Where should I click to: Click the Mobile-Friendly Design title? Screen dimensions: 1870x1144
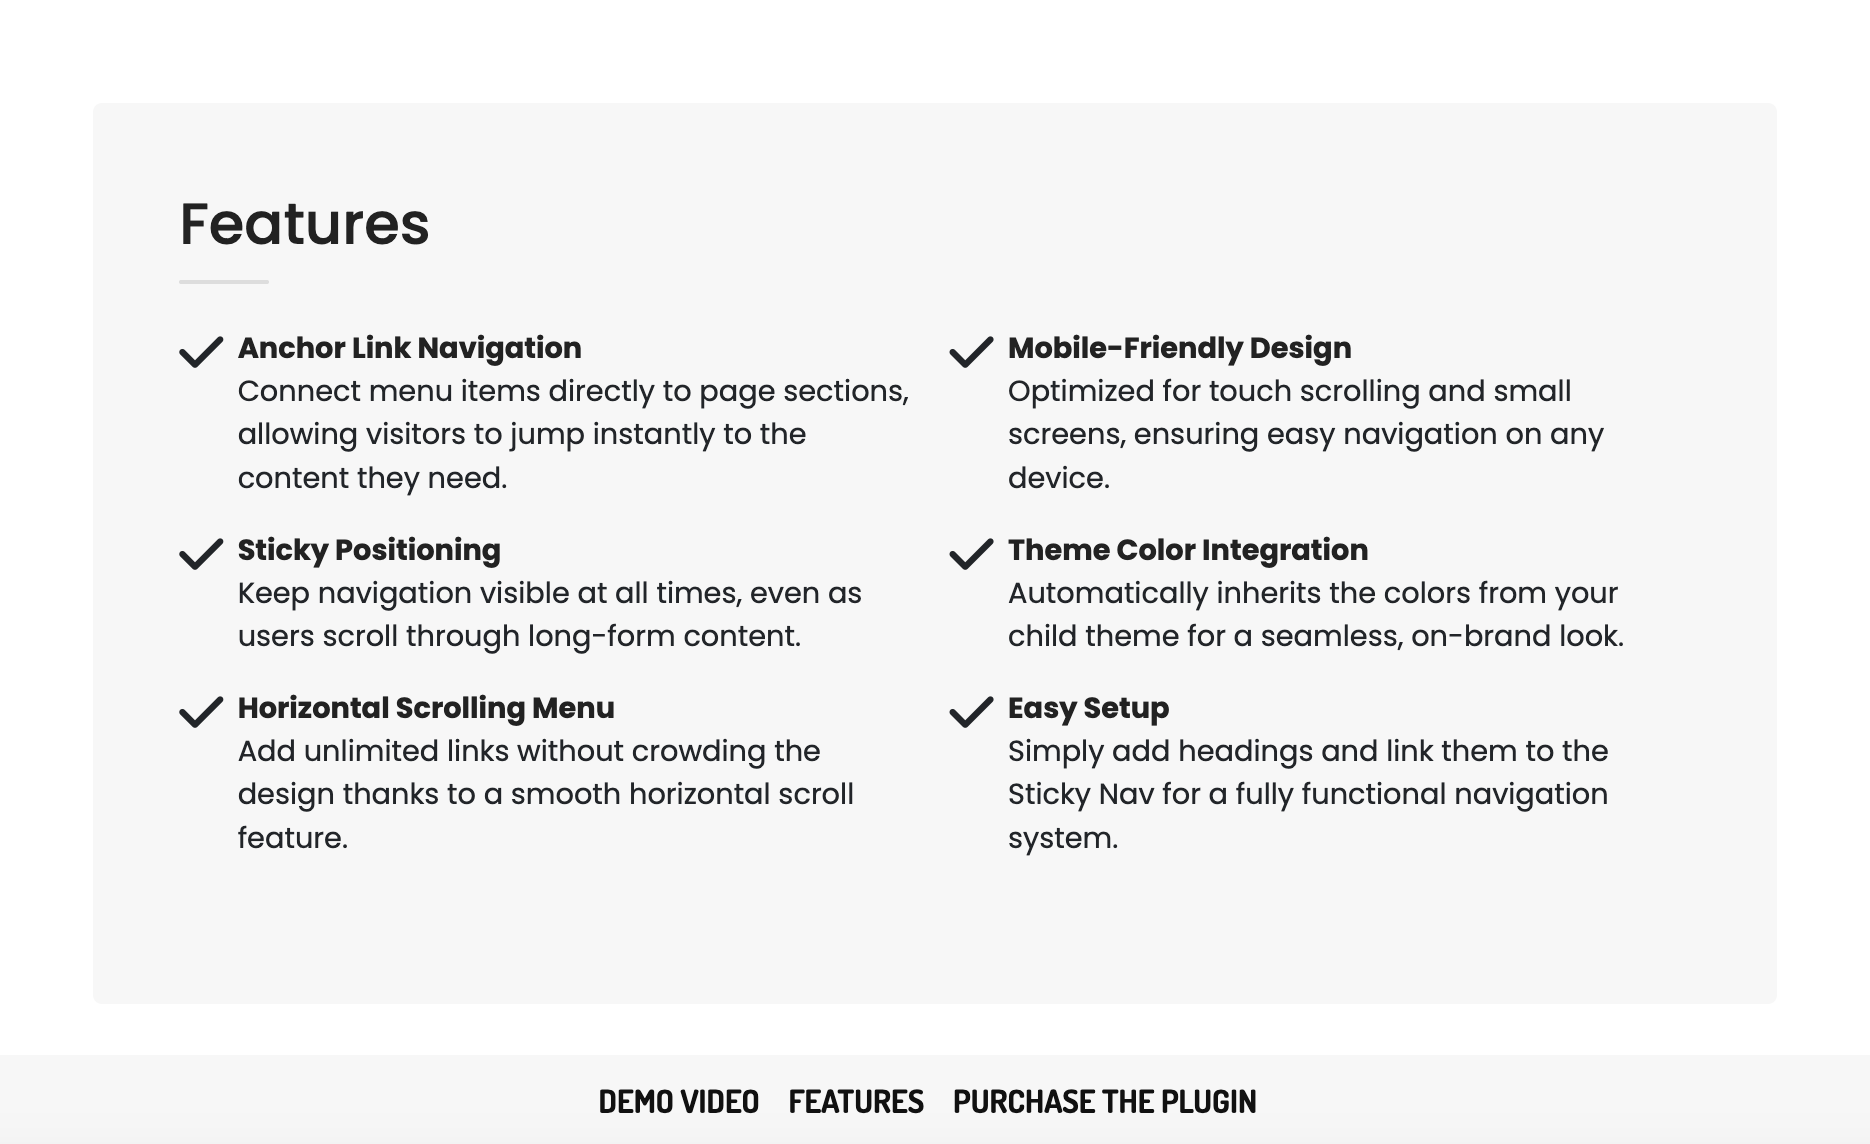point(1179,348)
